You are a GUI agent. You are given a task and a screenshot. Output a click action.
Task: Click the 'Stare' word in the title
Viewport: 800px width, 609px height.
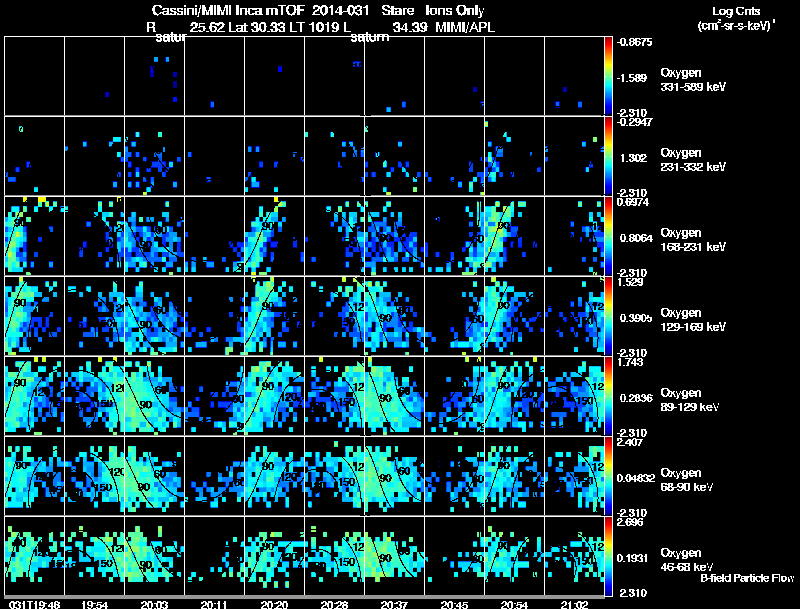coord(397,10)
